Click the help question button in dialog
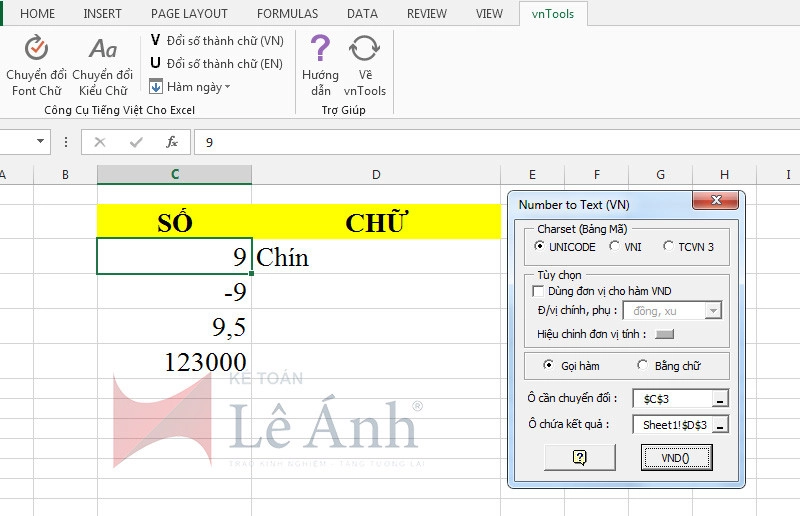The height and width of the screenshot is (516, 800). point(580,457)
